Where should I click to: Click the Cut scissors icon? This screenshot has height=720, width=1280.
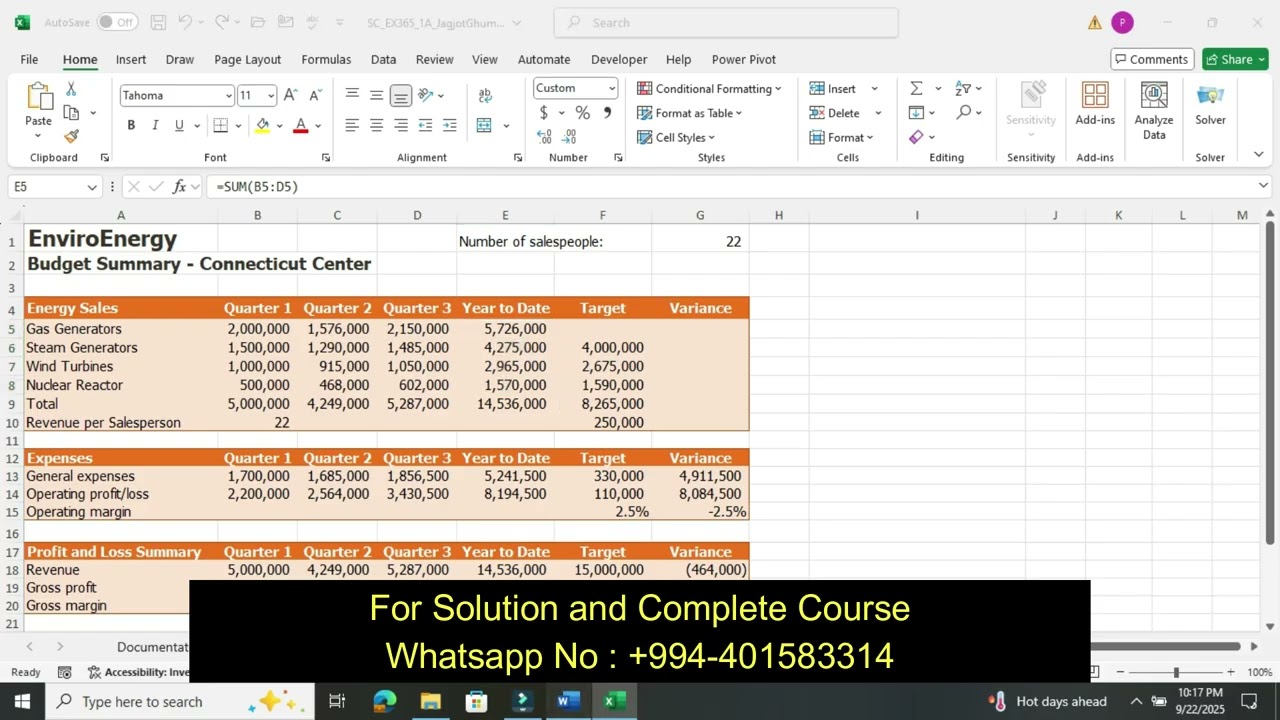tap(71, 89)
